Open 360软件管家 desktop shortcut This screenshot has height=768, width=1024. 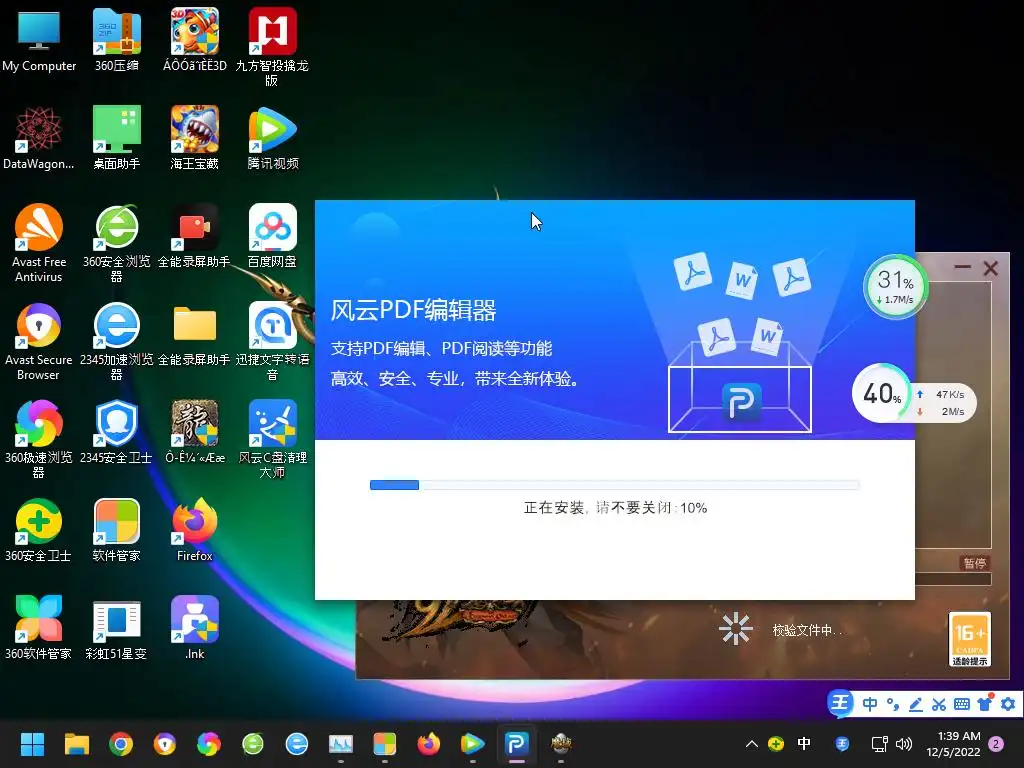point(39,628)
